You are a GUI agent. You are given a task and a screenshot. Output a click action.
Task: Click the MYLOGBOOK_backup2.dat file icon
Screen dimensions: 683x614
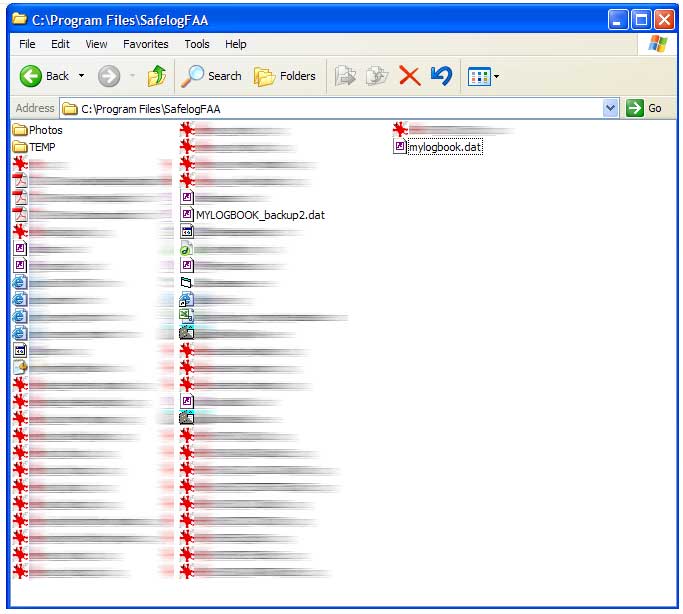186,214
